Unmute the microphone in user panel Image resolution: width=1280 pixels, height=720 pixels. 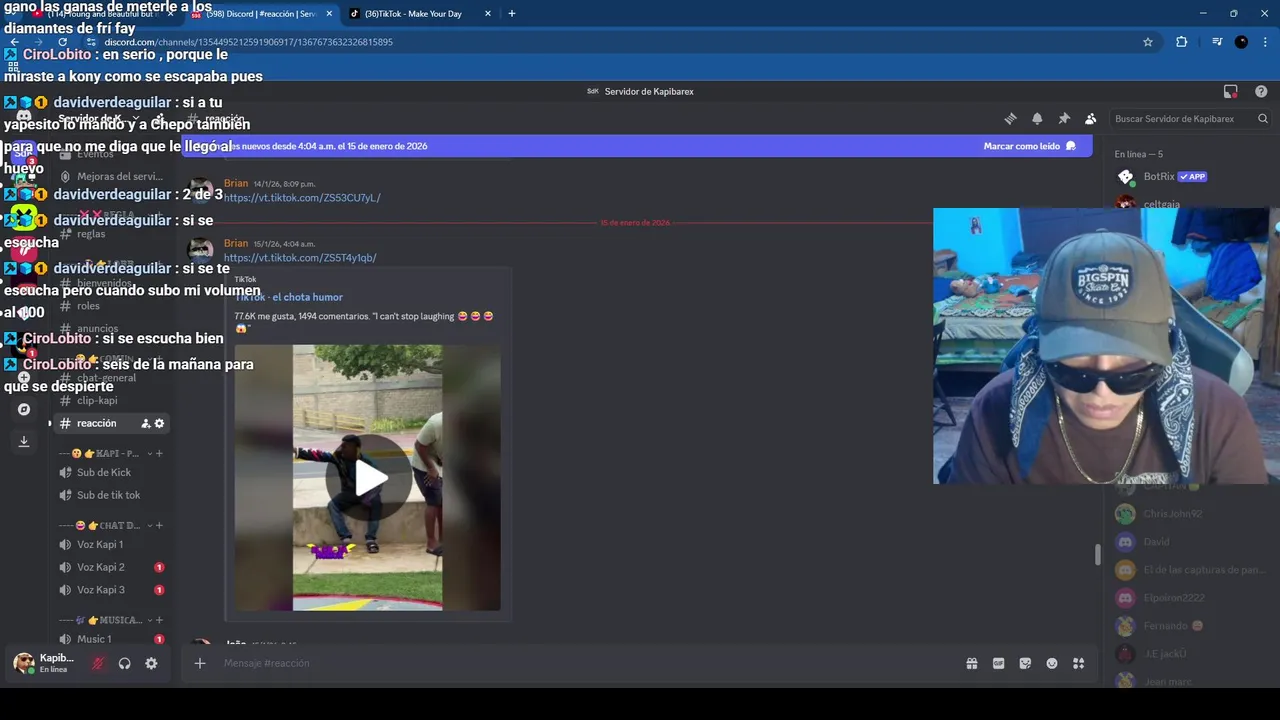tap(97, 663)
